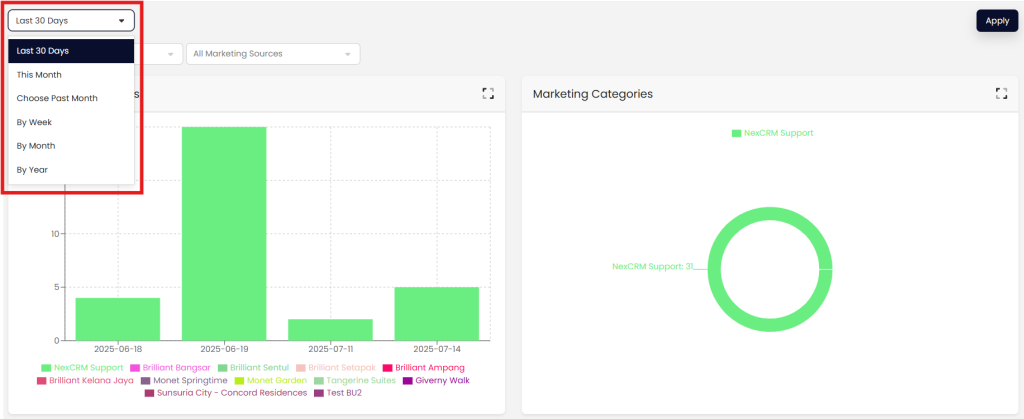Toggle NexCRM Support legend in bar chart
1024x419 pixels.
point(84,367)
